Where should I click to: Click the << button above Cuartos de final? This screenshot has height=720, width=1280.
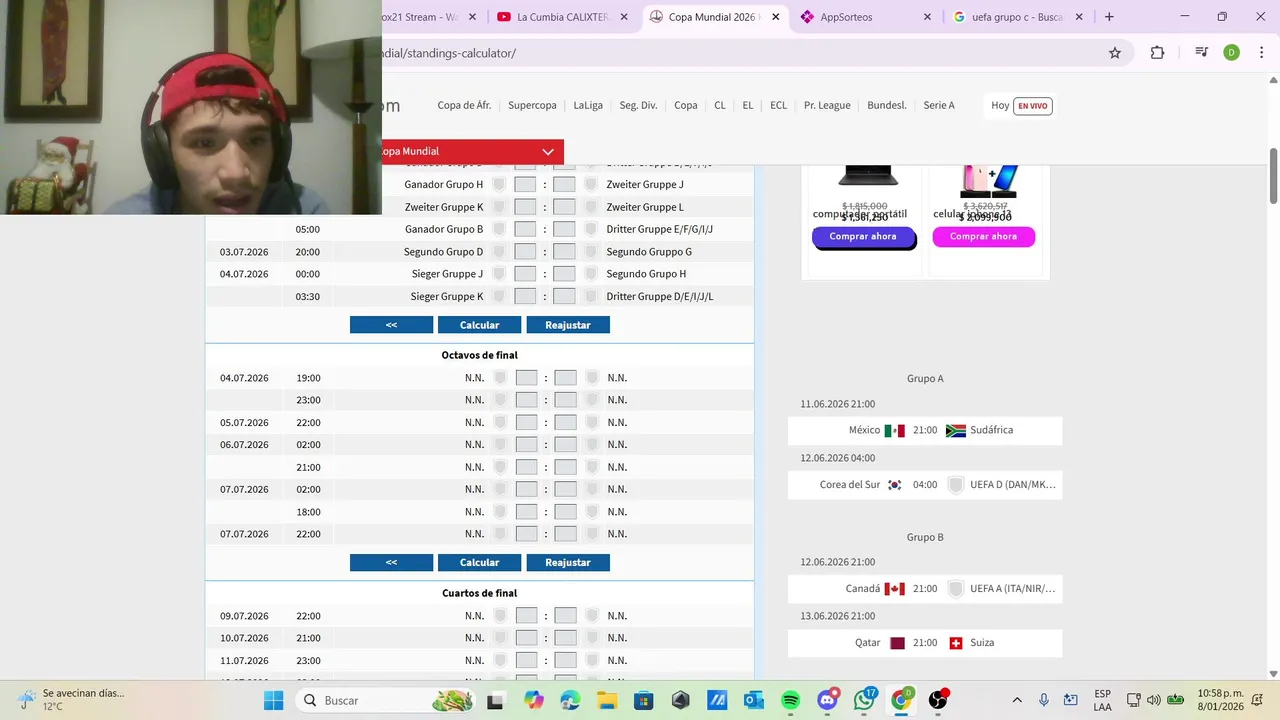coord(391,562)
